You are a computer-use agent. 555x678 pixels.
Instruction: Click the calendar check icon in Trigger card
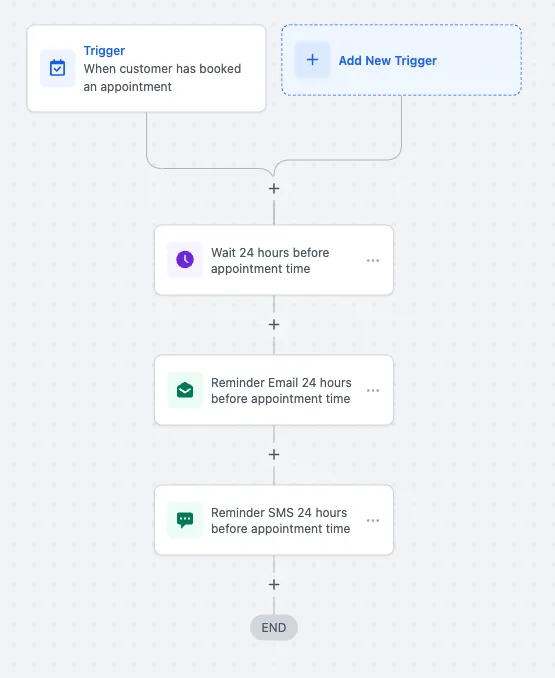(x=57, y=68)
